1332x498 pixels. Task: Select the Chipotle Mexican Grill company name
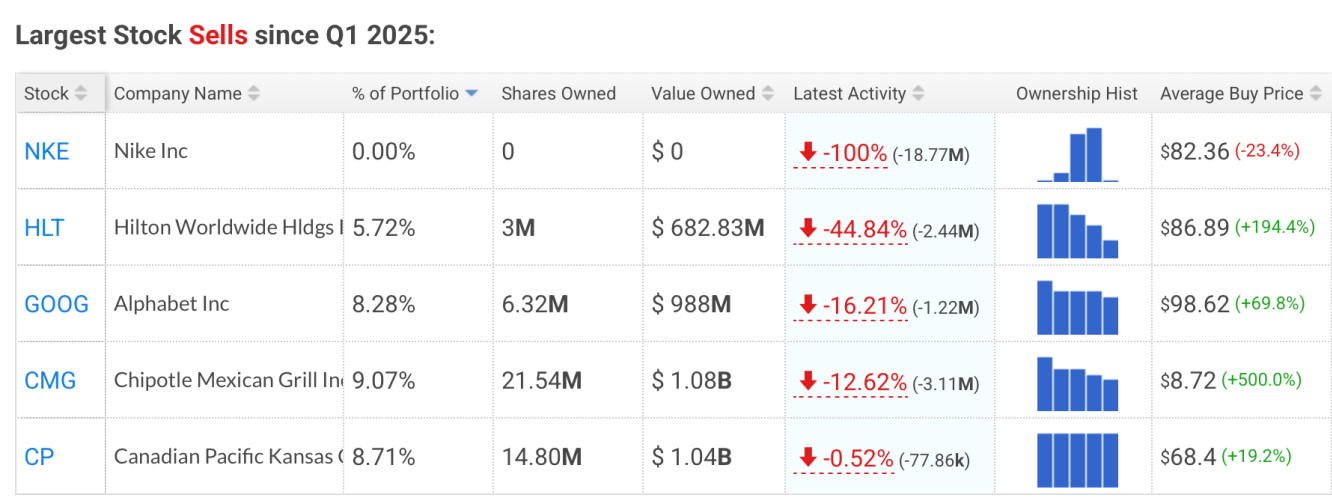(x=228, y=380)
